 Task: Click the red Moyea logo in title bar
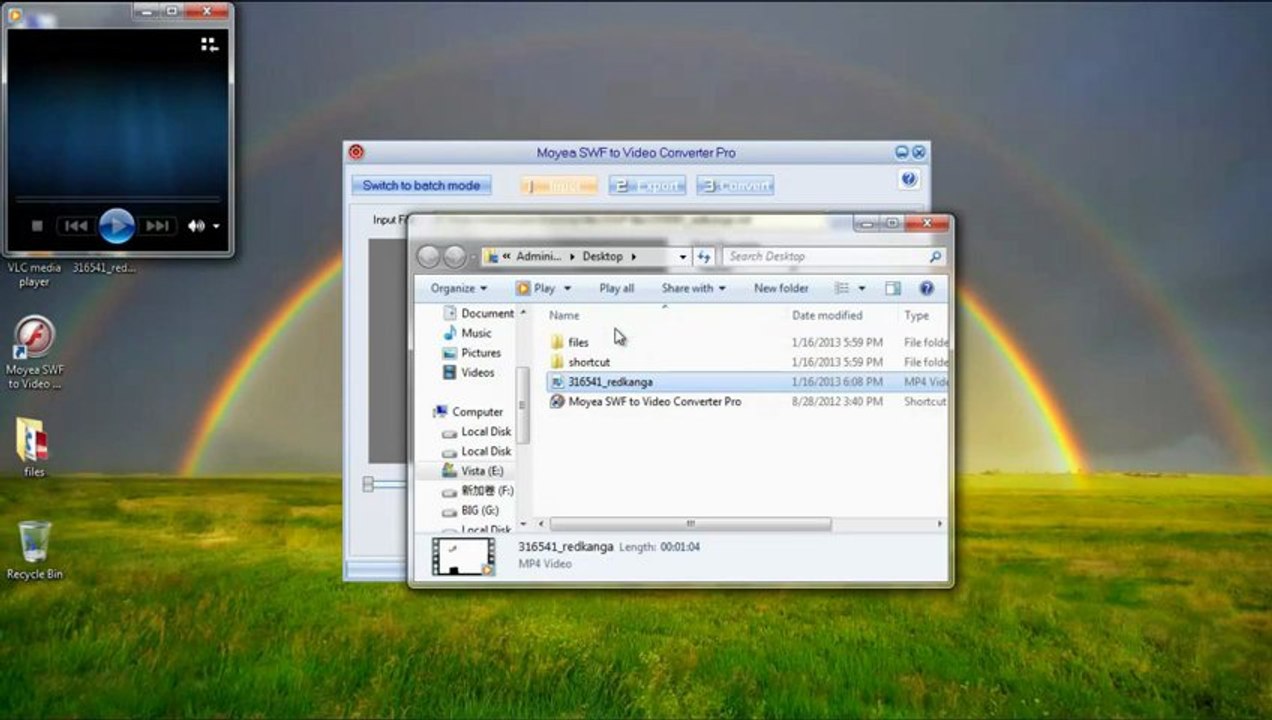click(x=356, y=152)
